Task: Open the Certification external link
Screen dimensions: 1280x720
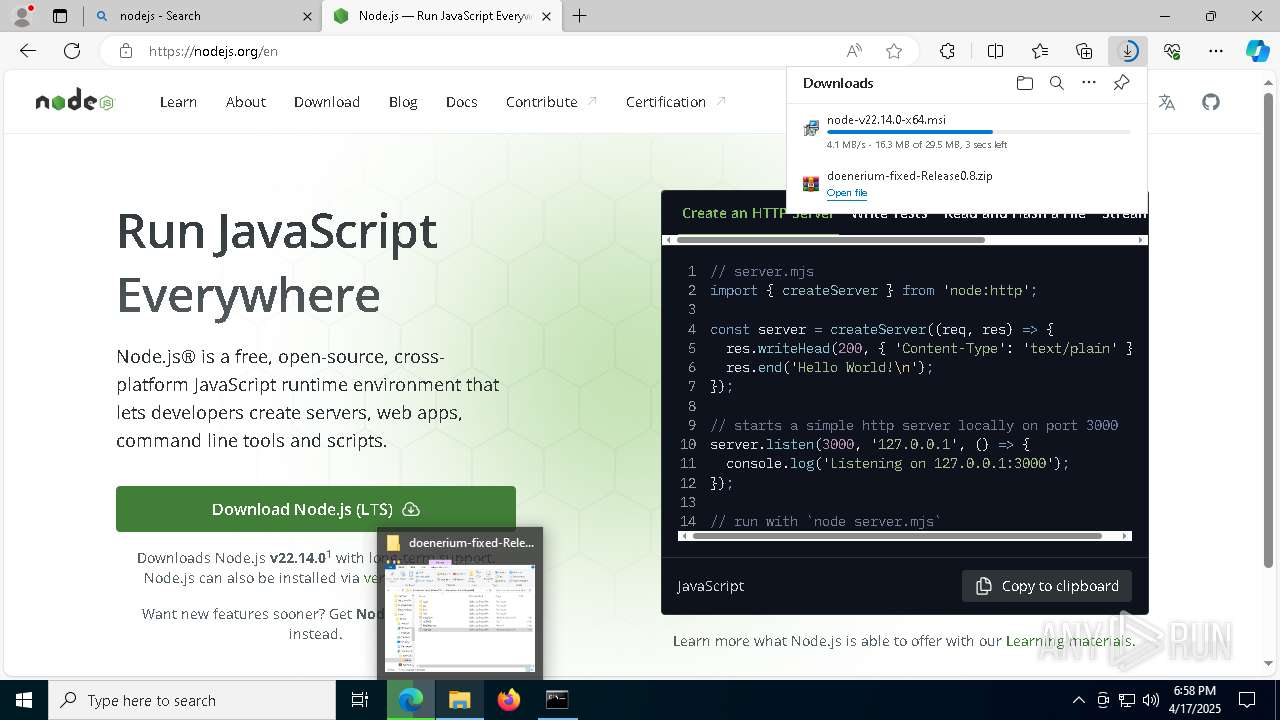Action: [675, 102]
